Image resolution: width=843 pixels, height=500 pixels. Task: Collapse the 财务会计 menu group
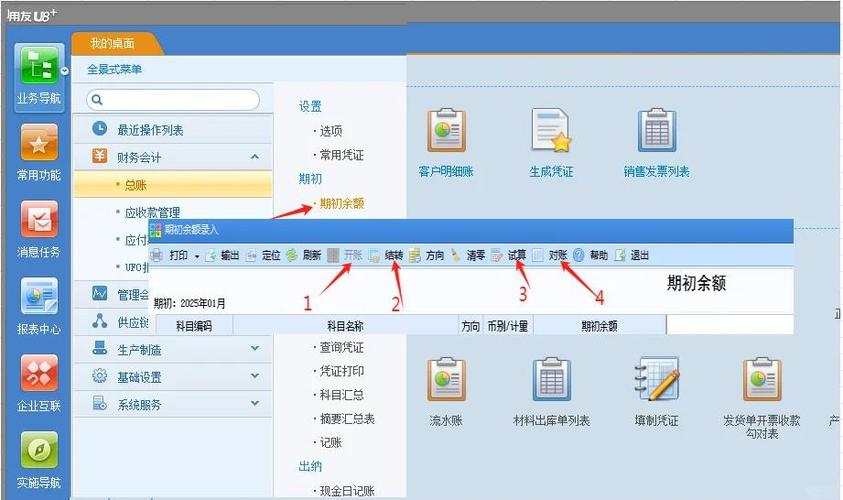[255, 157]
